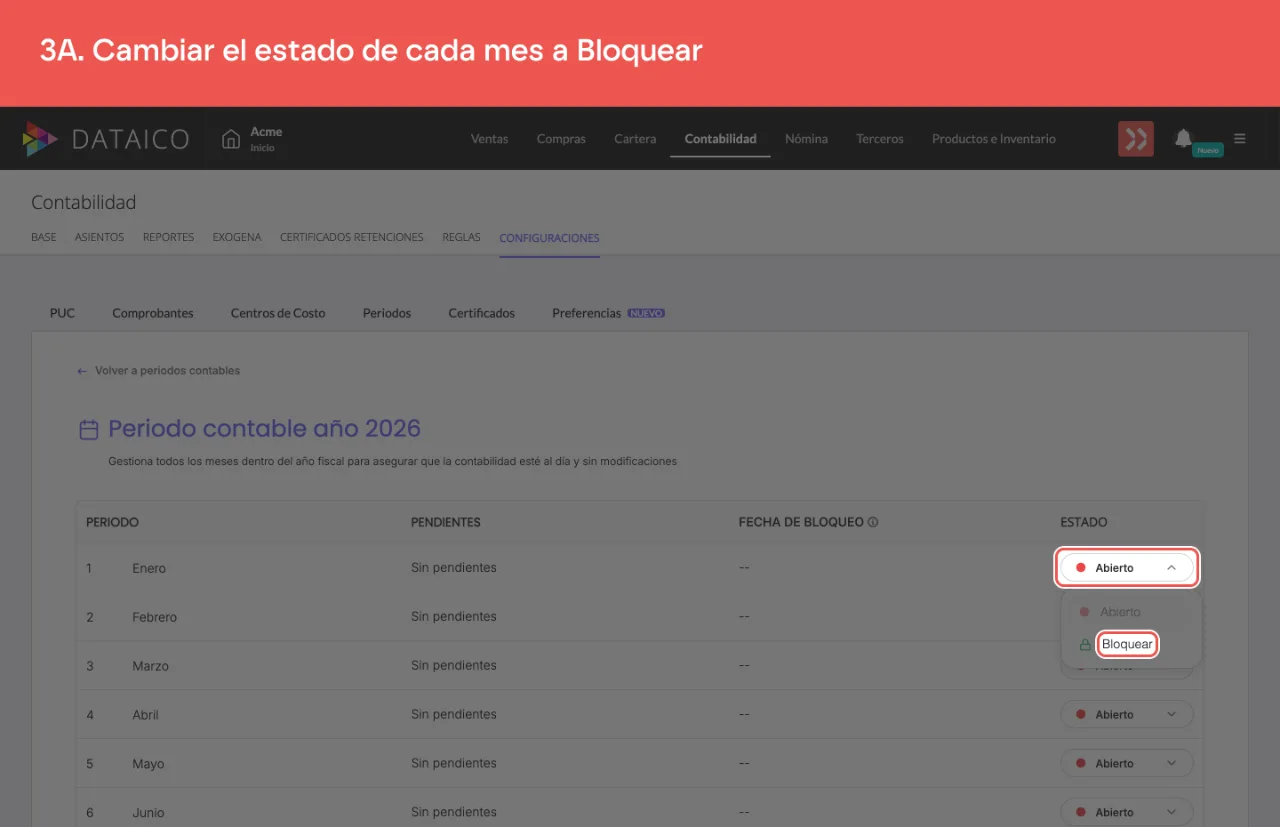The height and width of the screenshot is (827, 1280).
Task: Open the hamburger menu icon
Action: (1240, 139)
